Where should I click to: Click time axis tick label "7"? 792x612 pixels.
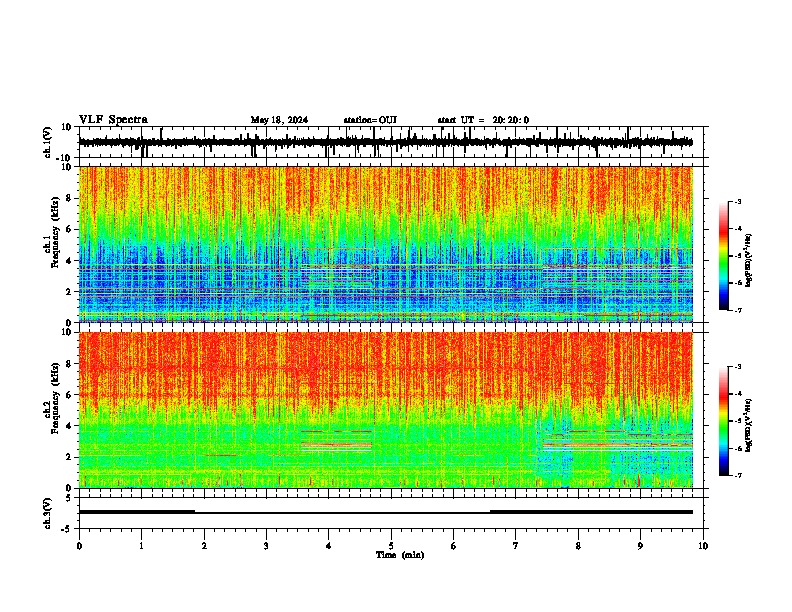516,546
